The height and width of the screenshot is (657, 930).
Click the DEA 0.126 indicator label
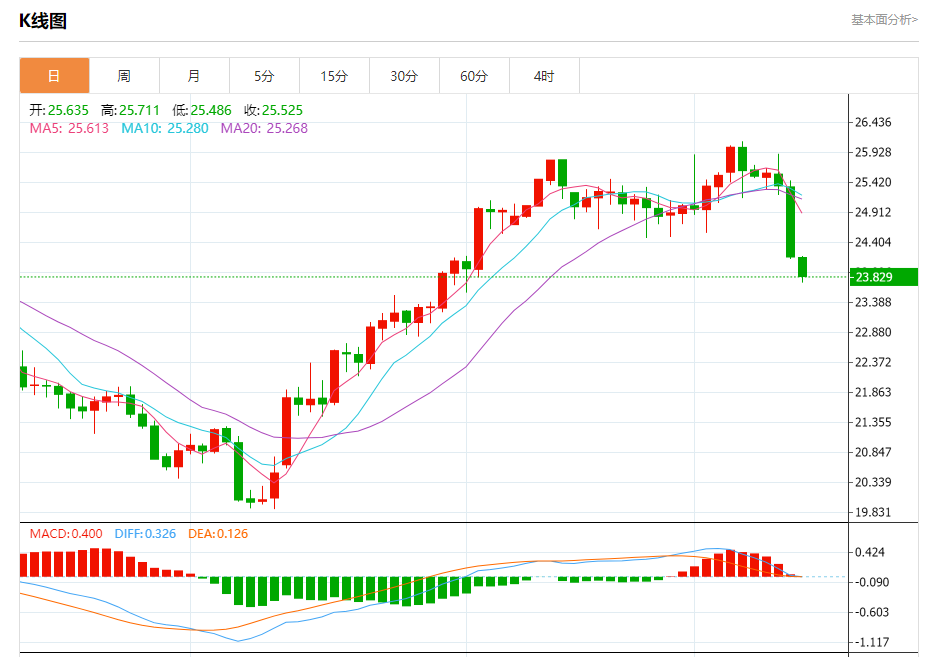218,534
